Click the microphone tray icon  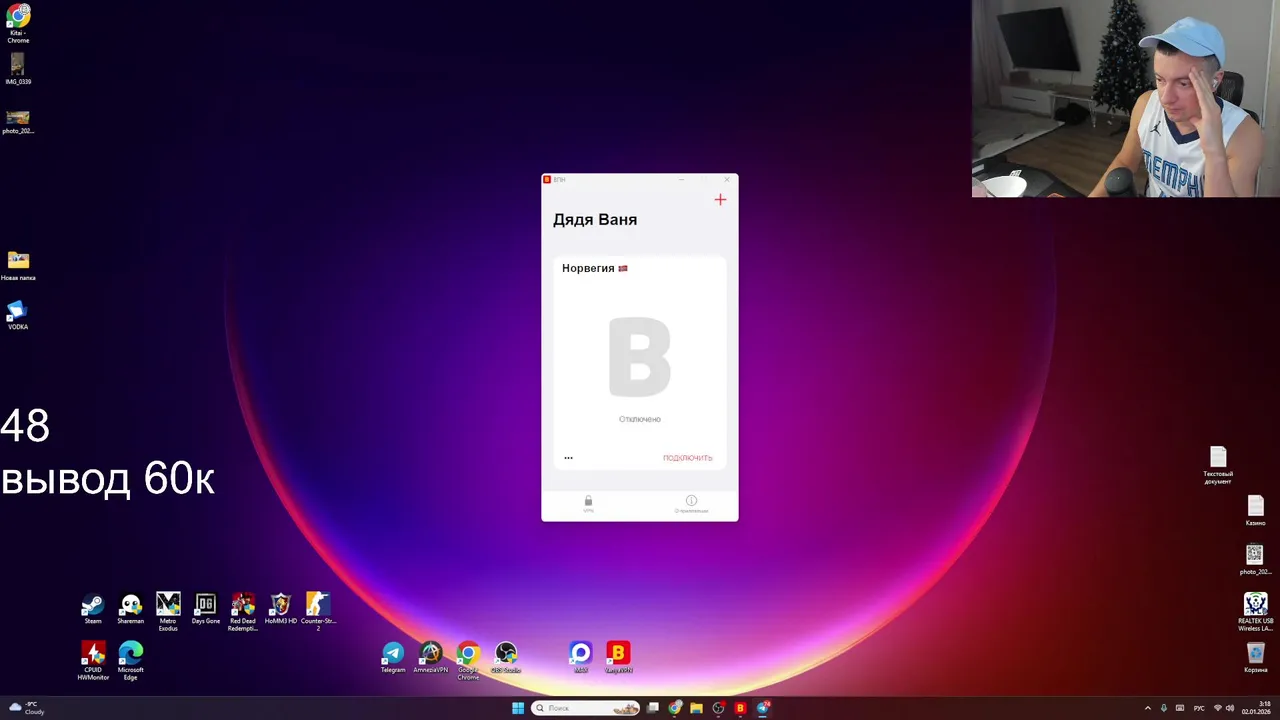[x=1163, y=708]
